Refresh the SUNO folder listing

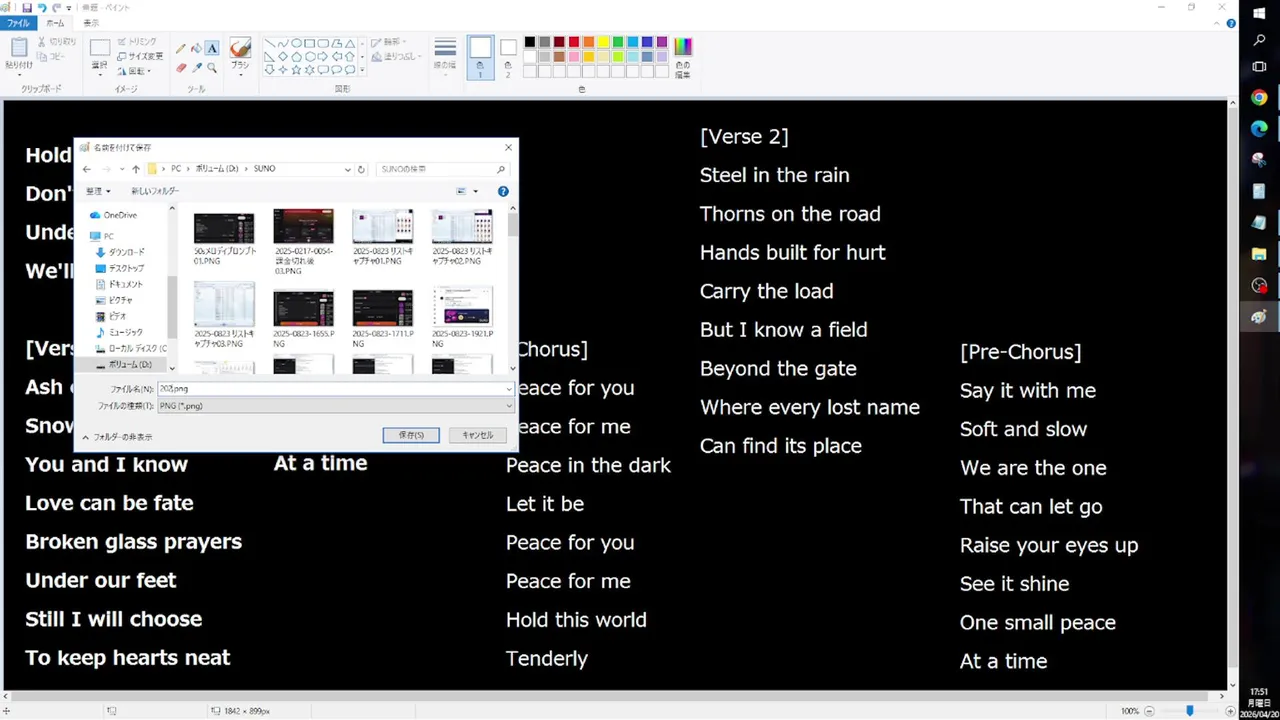click(363, 169)
